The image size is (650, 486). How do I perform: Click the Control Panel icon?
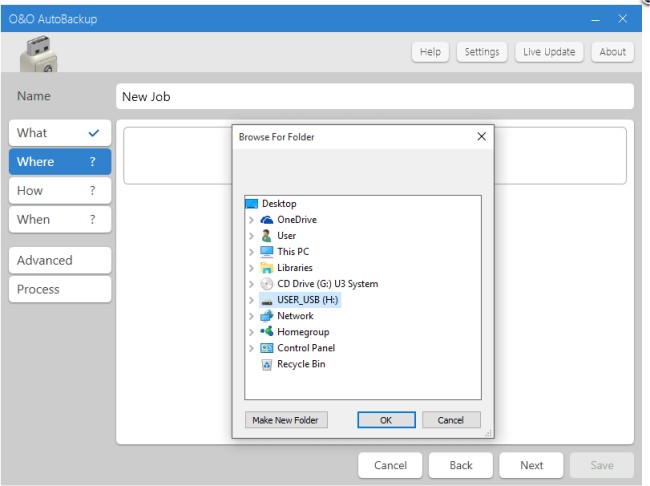267,348
